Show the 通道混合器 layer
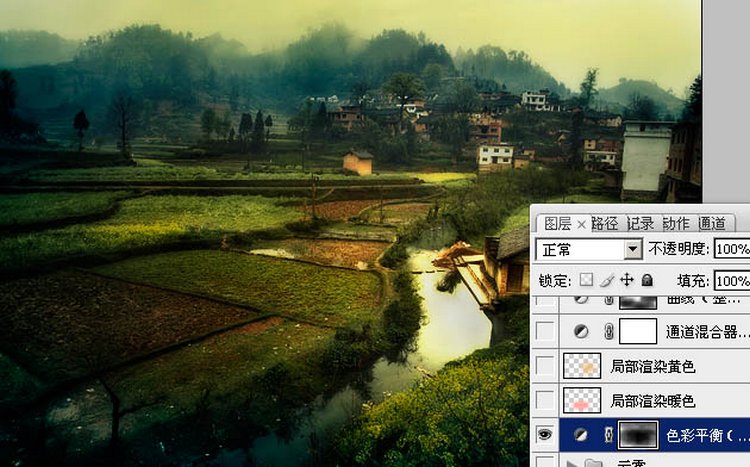Image resolution: width=750 pixels, height=467 pixels. point(544,331)
